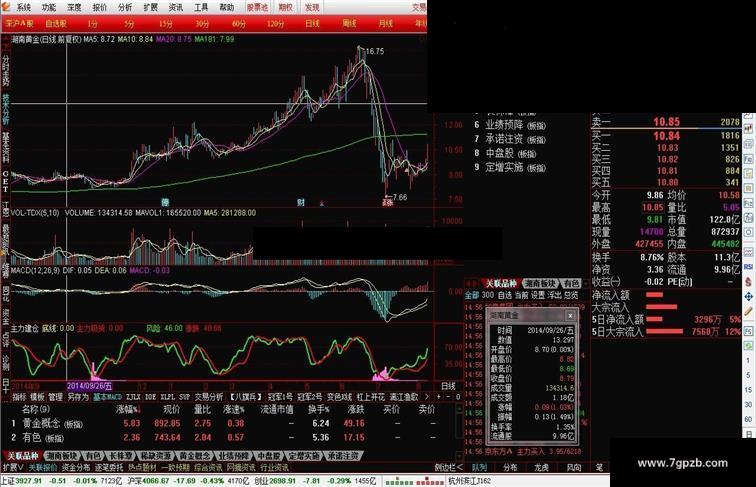Sort list by 涨幅% column
Image resolution: width=756 pixels, height=487 pixels.
(128, 410)
